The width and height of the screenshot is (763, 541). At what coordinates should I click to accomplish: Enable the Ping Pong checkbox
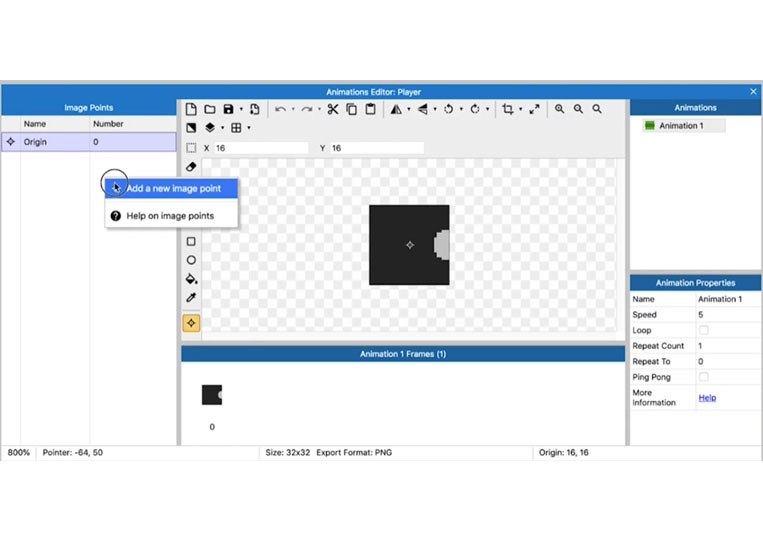[x=704, y=377]
